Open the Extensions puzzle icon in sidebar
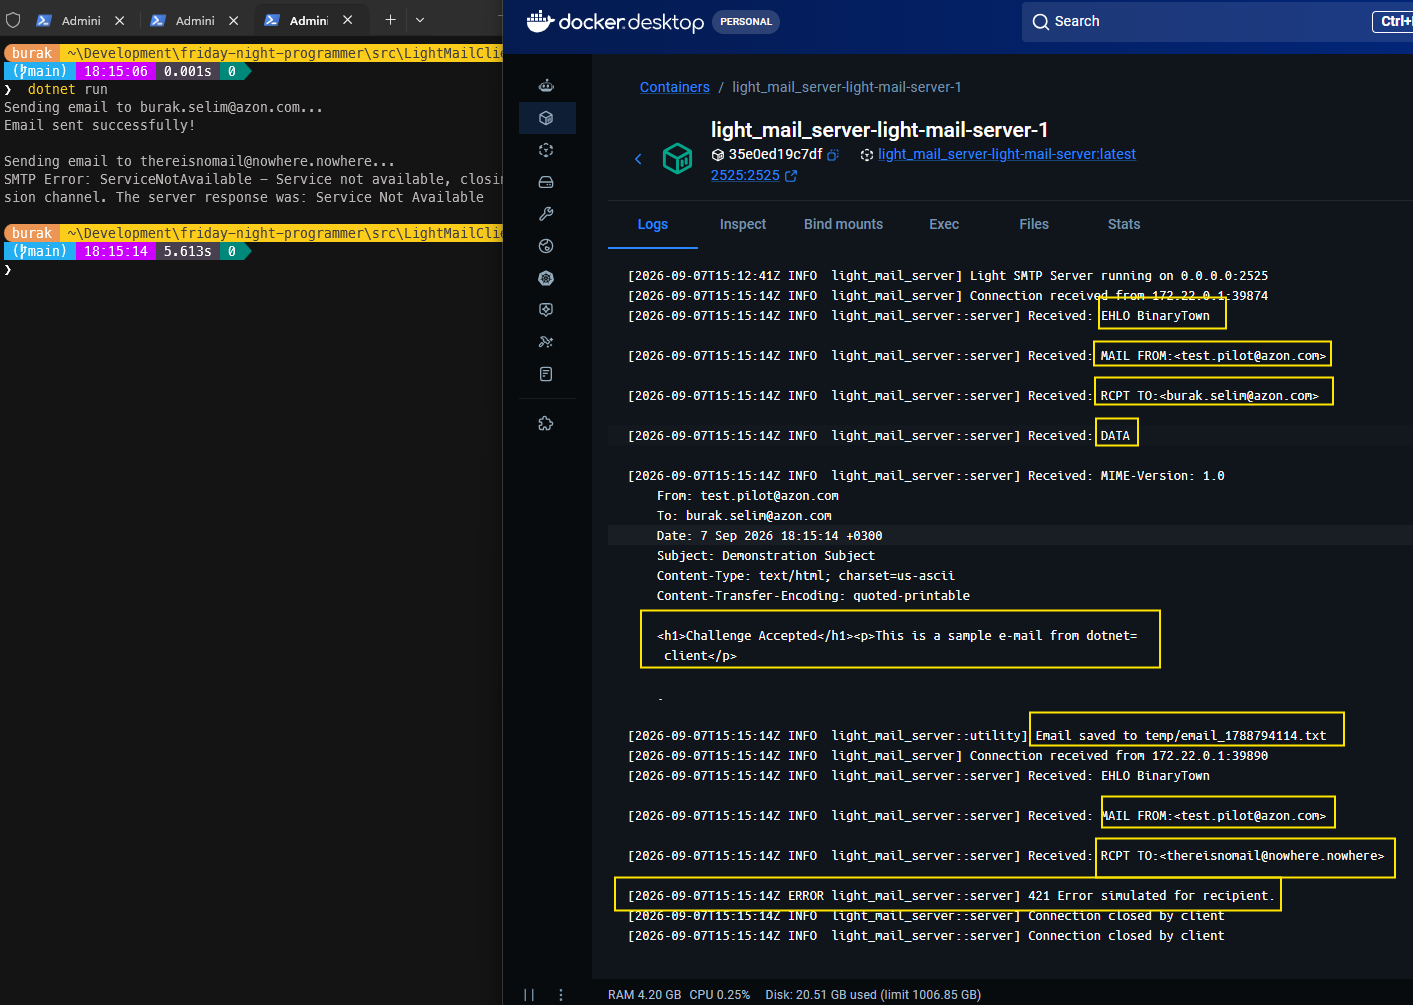 pyautogui.click(x=546, y=424)
